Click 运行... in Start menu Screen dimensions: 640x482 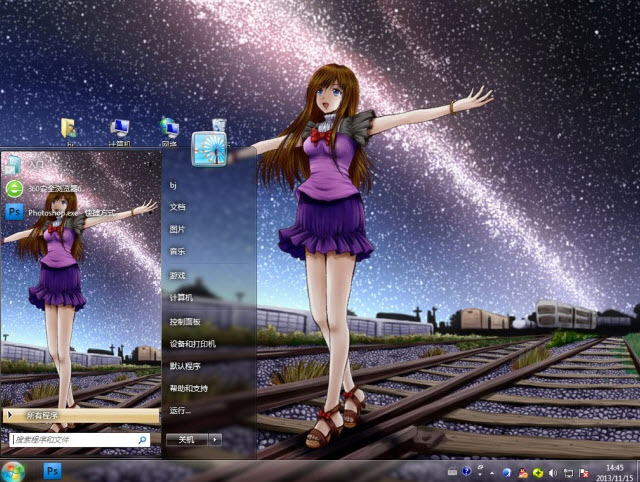[x=180, y=410]
